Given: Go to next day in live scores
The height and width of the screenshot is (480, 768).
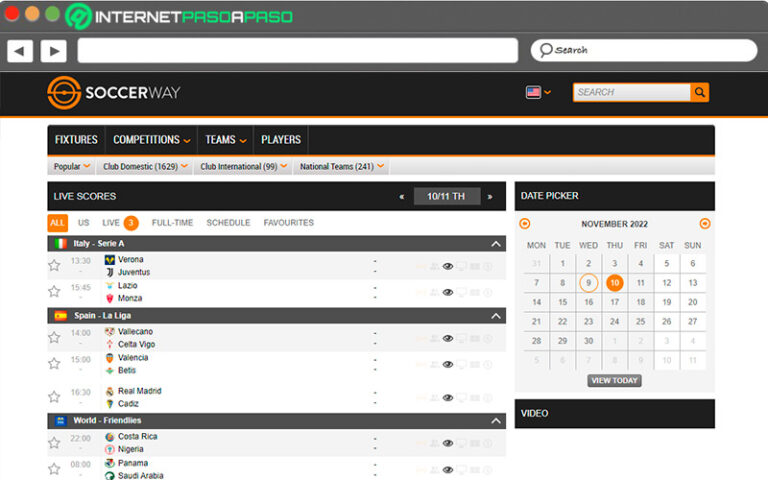Looking at the screenshot, I should click(490, 197).
